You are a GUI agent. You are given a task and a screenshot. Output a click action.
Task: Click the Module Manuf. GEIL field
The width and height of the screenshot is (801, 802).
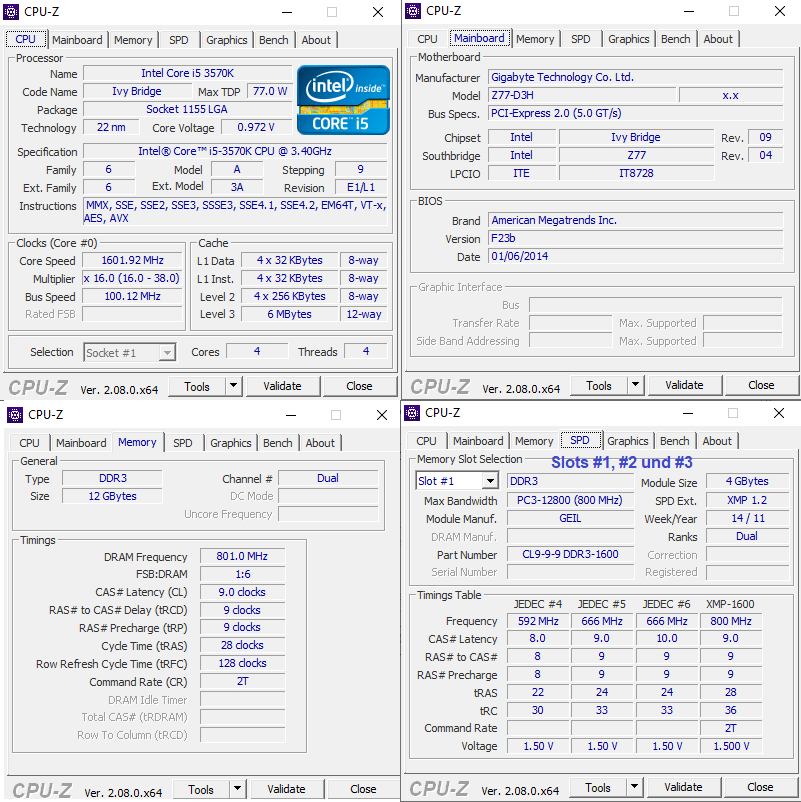[570, 519]
